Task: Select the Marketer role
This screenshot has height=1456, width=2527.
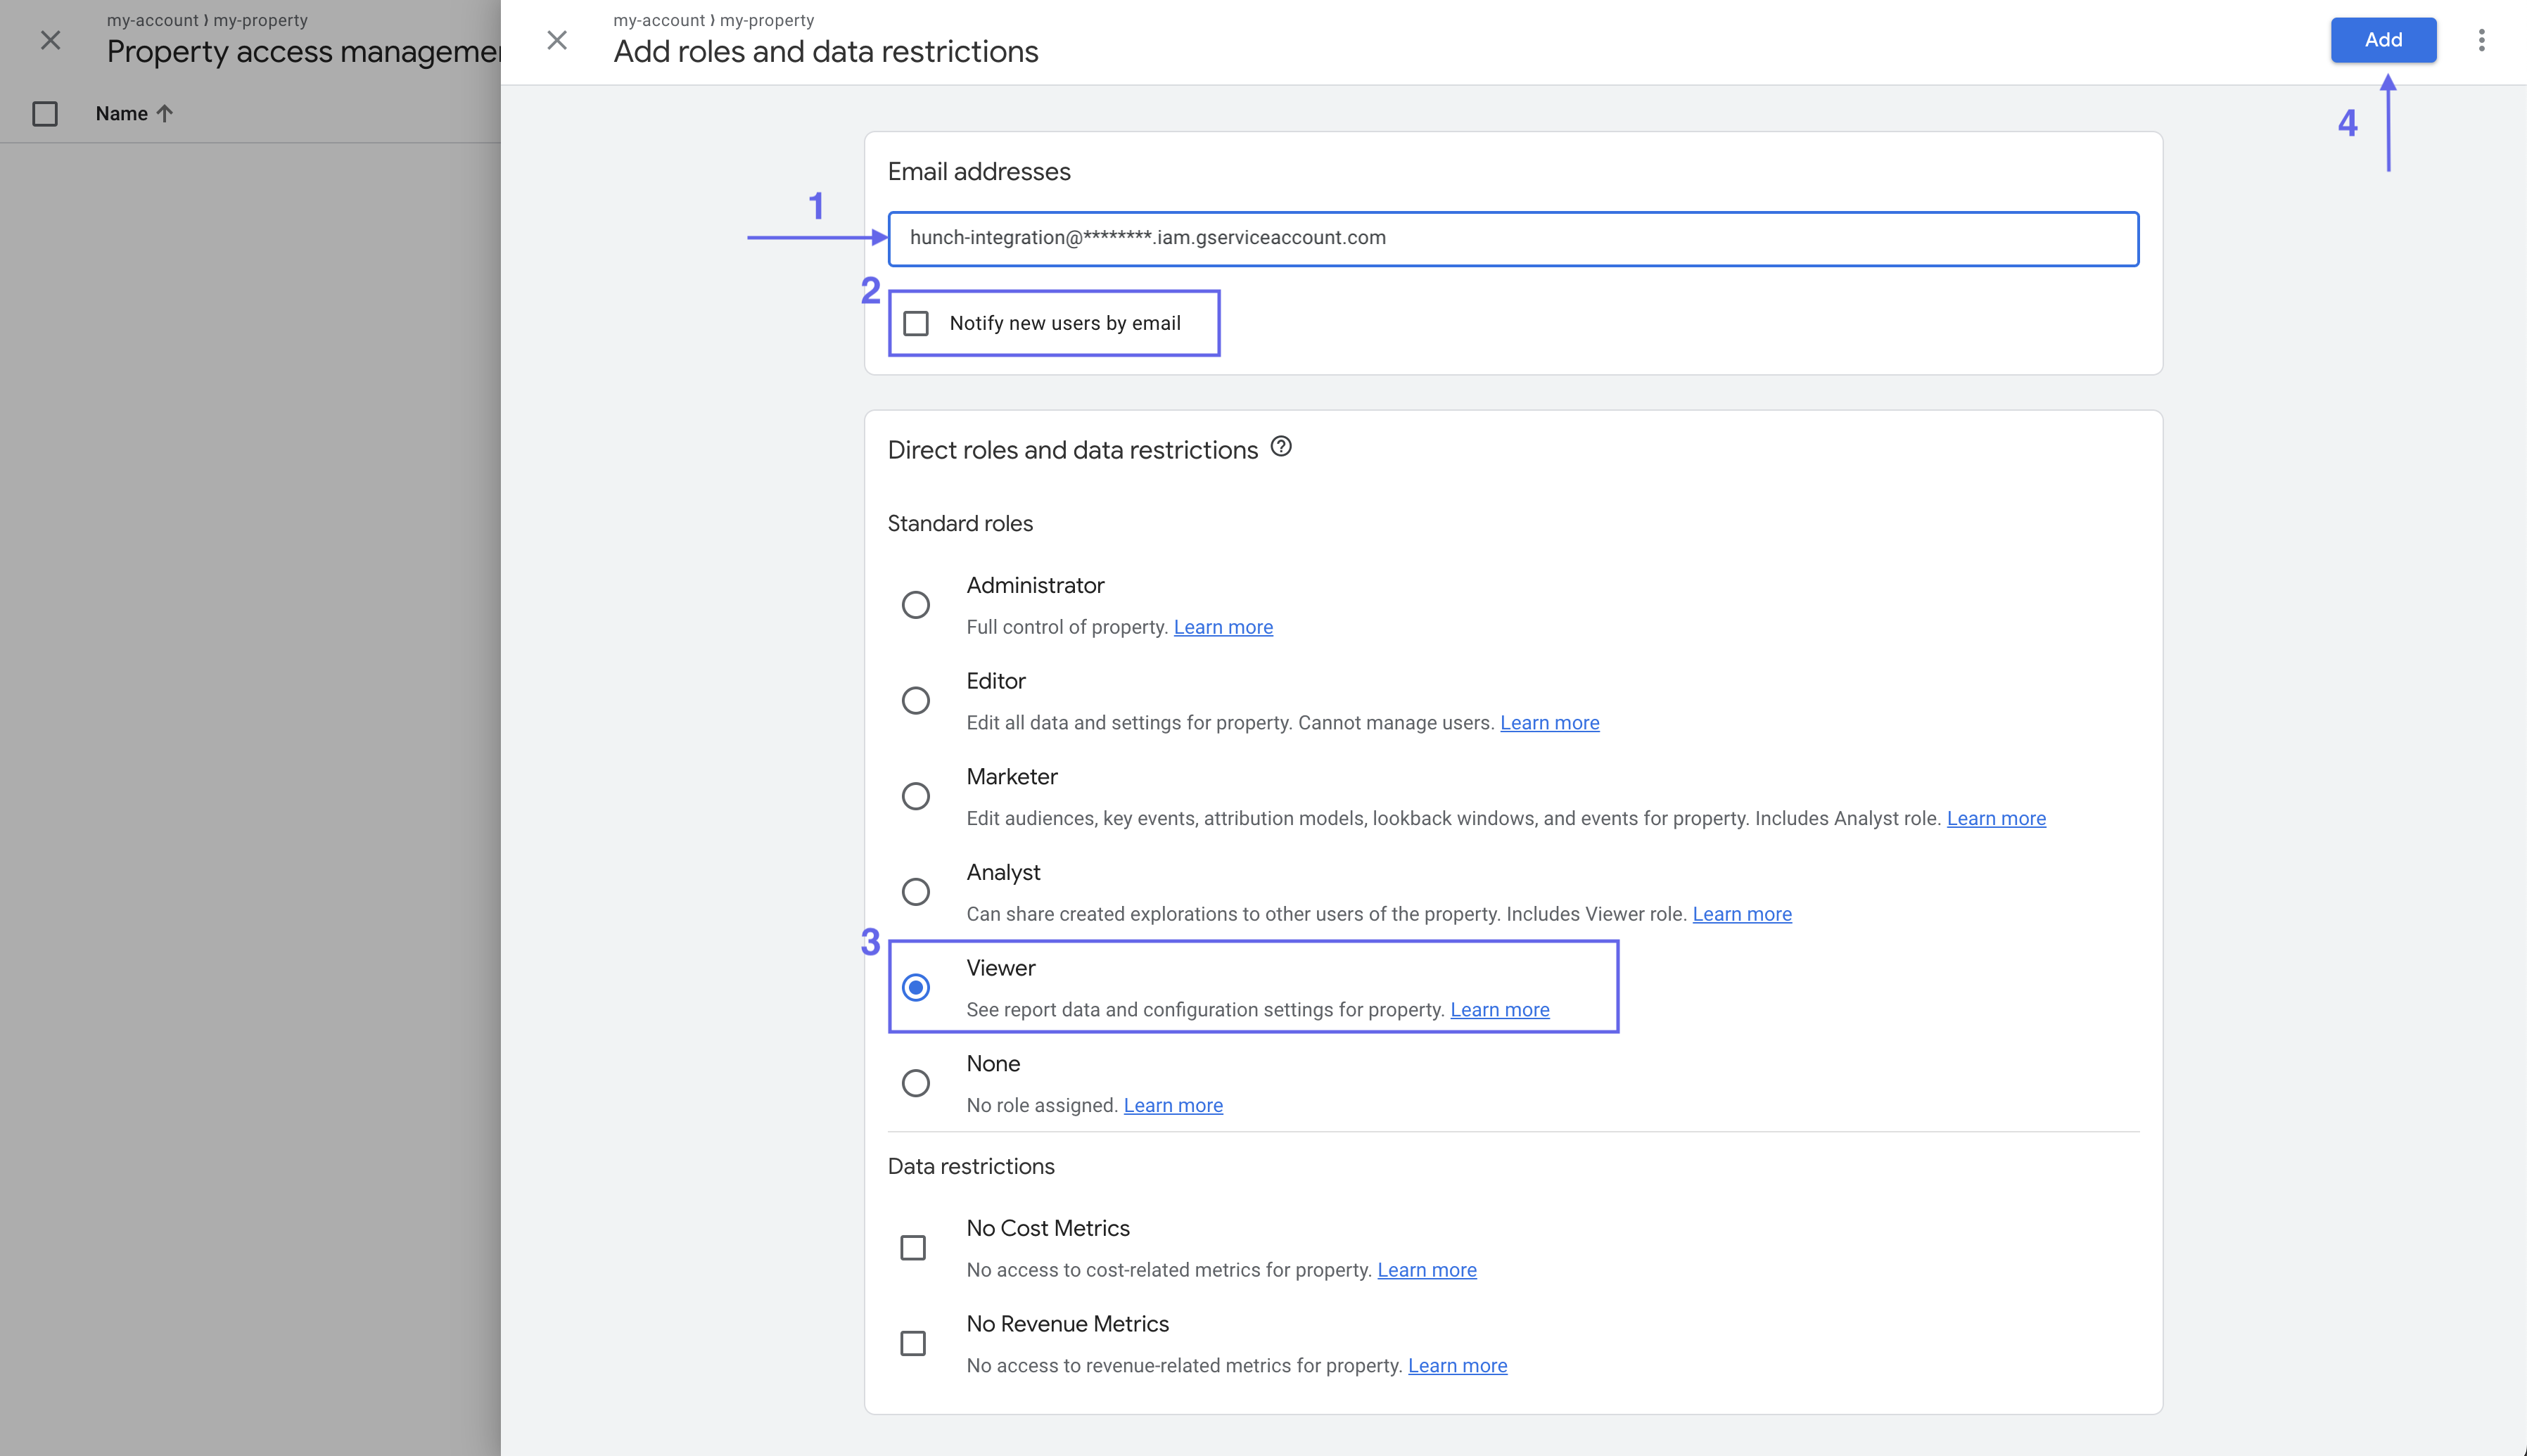Action: (916, 796)
